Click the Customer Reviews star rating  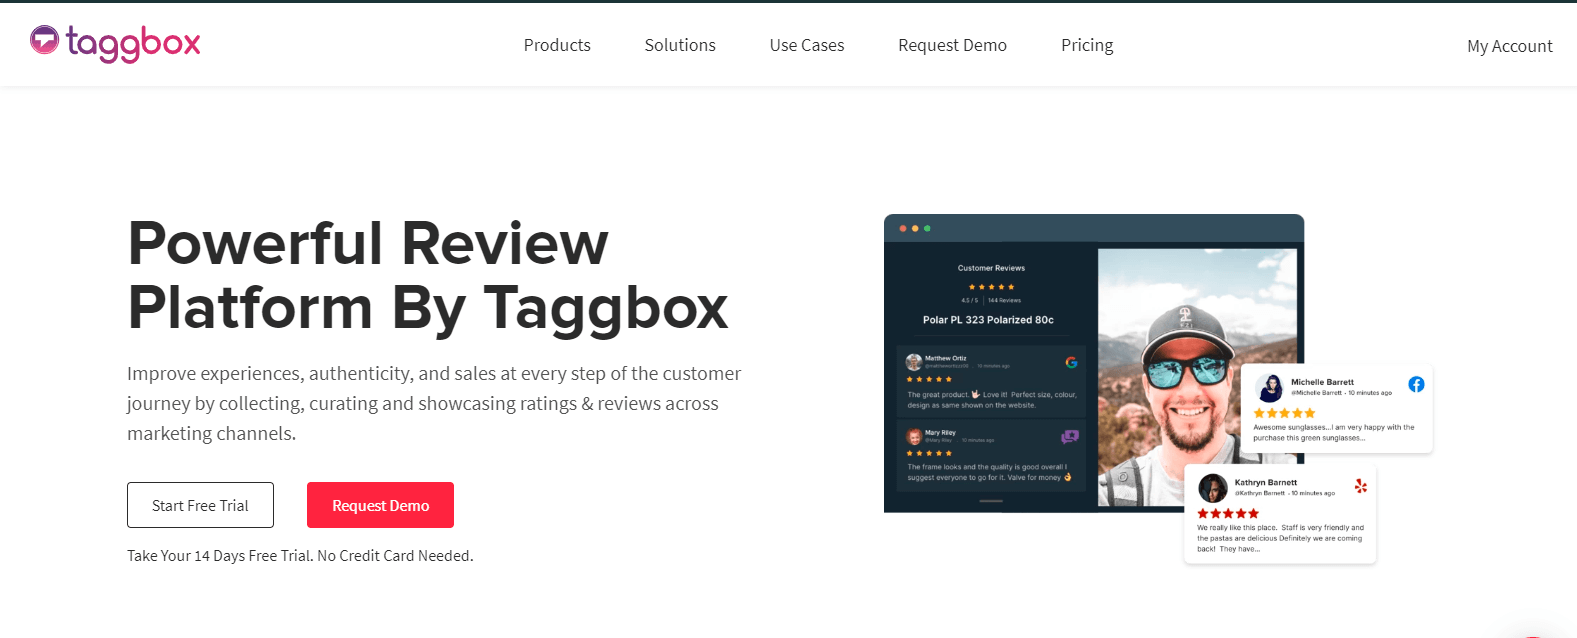pos(991,287)
